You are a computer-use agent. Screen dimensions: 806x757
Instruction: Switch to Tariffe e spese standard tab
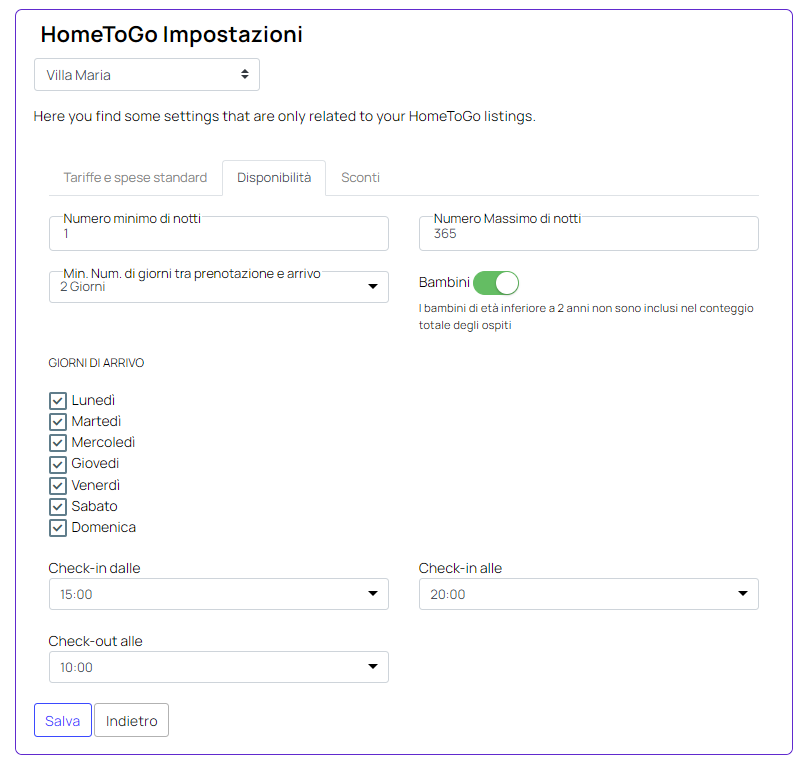tap(135, 177)
